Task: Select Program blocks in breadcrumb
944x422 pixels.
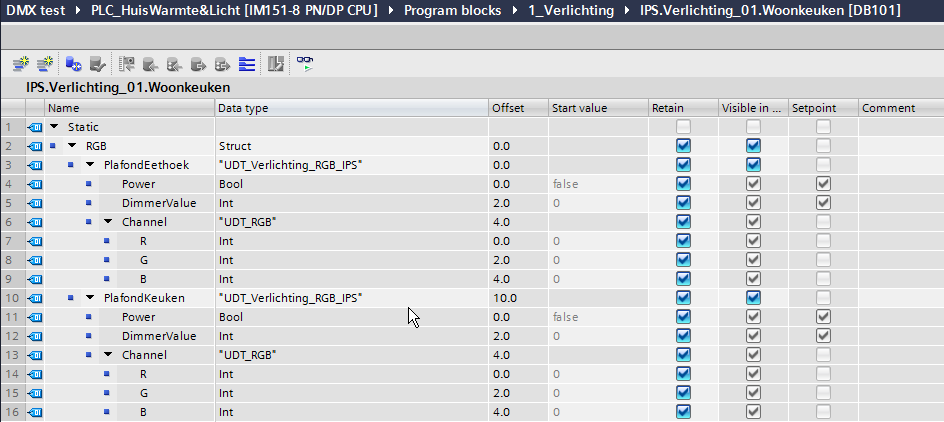Action: coord(452,10)
